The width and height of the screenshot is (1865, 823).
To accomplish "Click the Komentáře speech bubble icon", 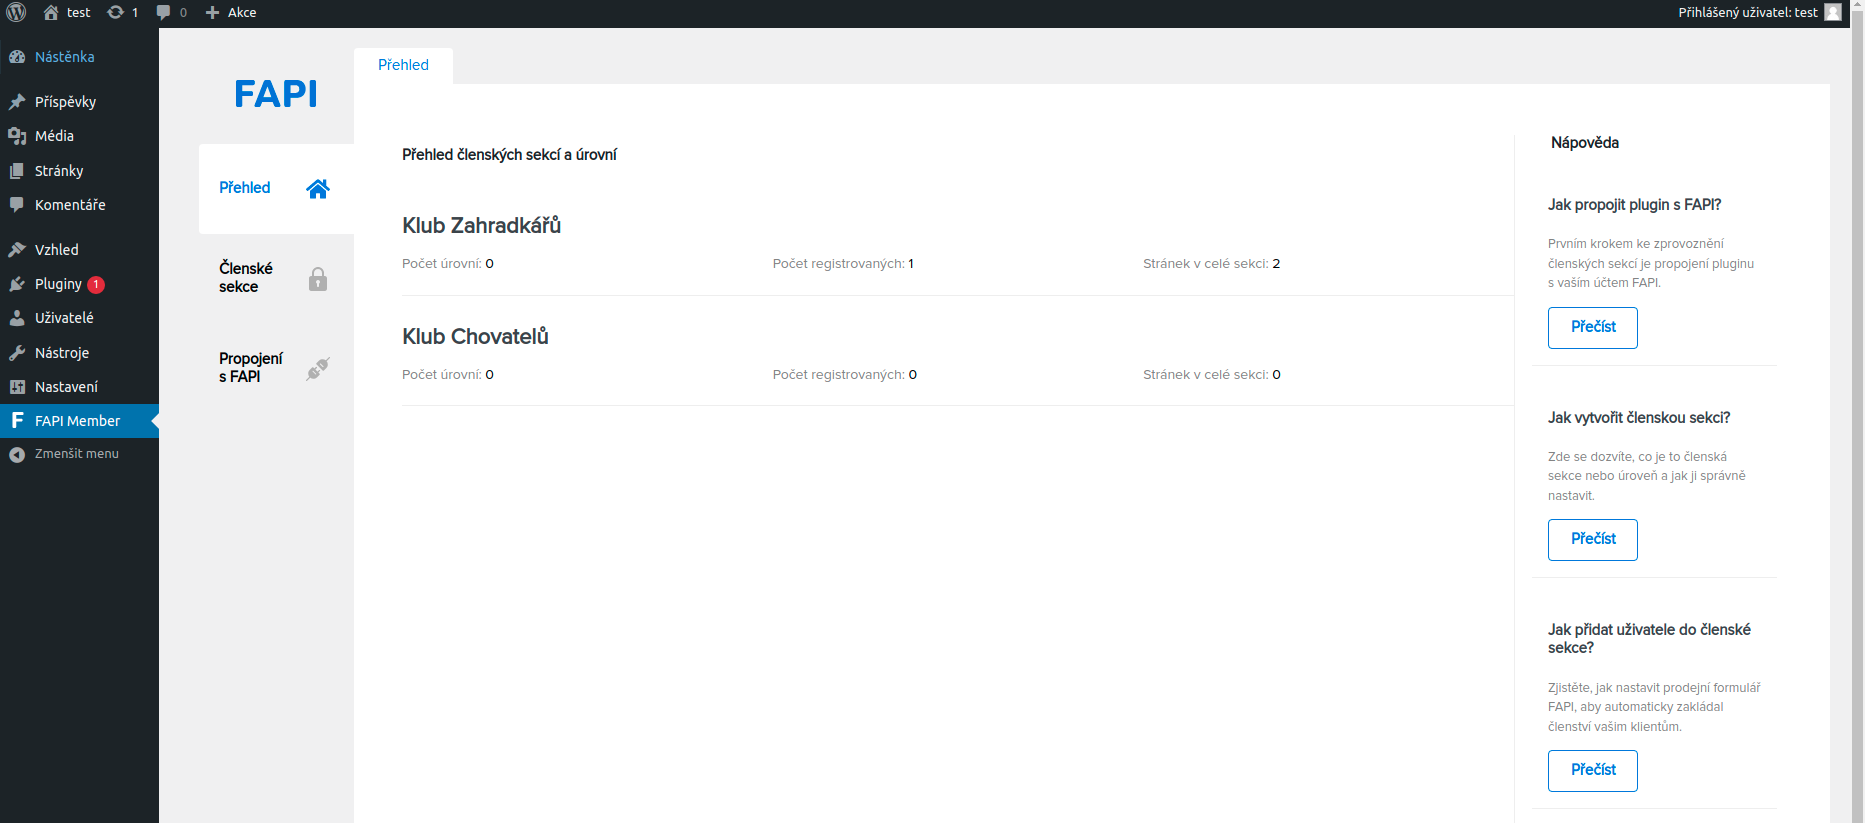I will (x=17, y=205).
